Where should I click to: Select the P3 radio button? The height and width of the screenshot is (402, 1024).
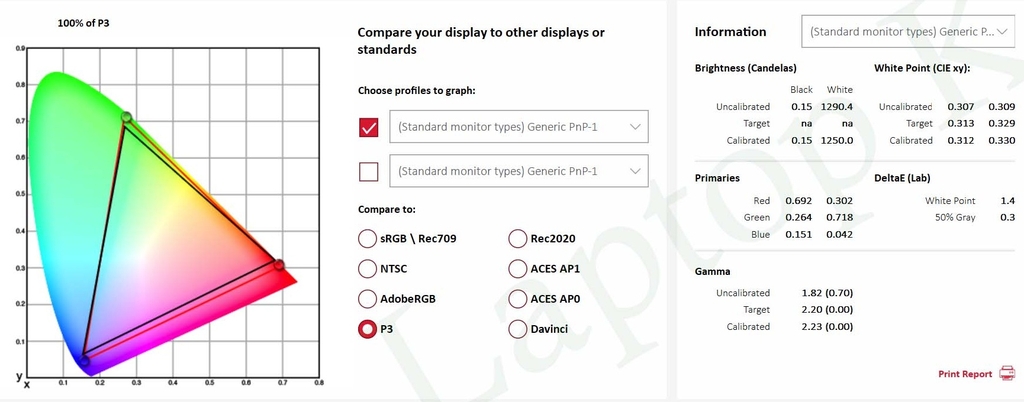click(368, 329)
